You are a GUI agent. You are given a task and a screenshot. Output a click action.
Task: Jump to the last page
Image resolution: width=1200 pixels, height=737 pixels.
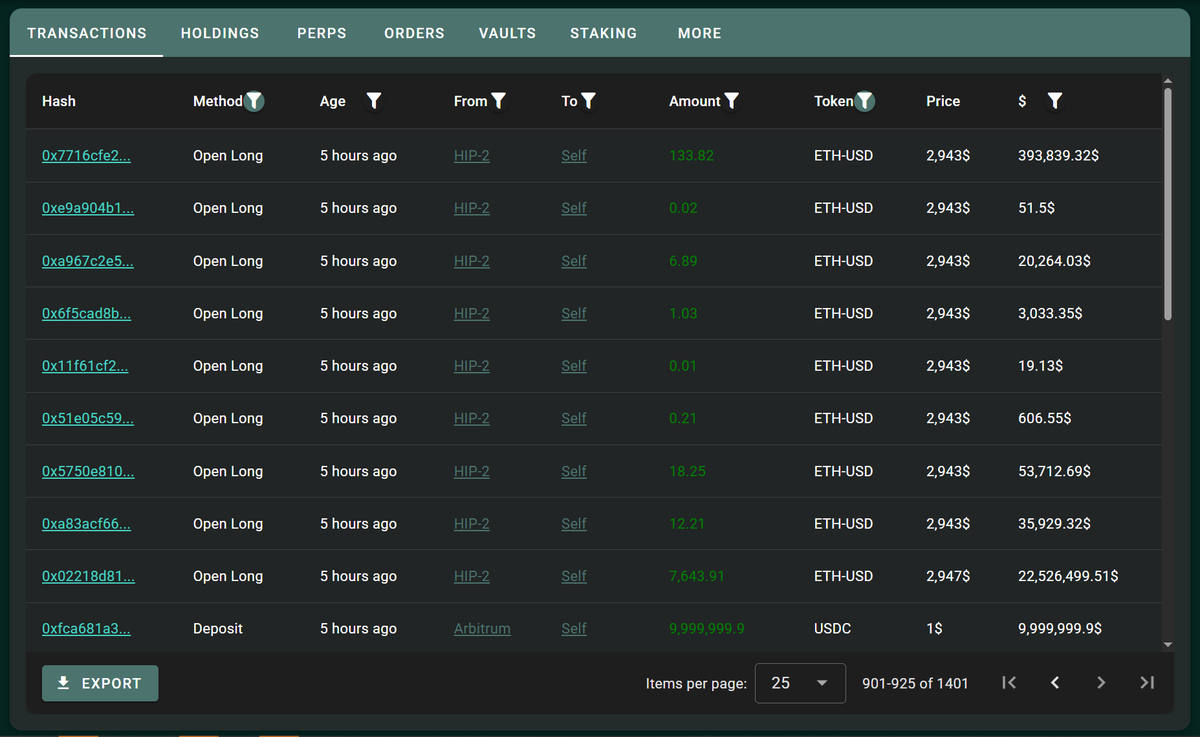click(x=1147, y=683)
